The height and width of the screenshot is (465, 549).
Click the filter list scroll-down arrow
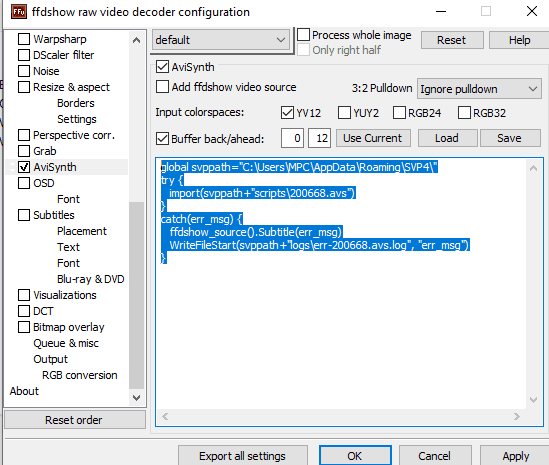[137, 398]
